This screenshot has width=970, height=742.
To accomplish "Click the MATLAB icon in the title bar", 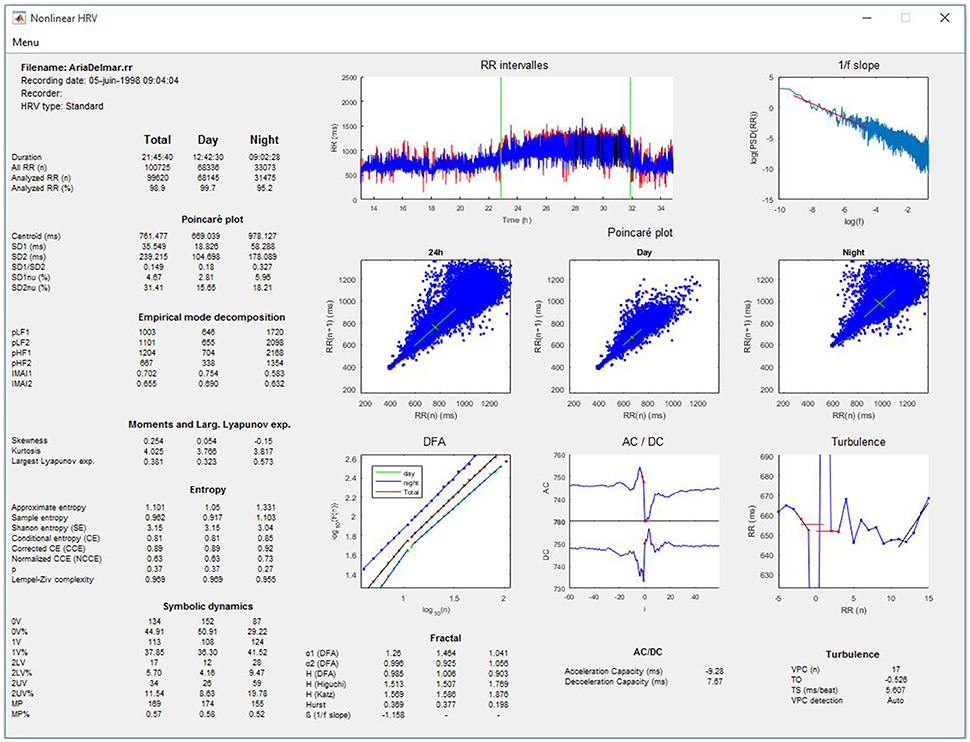I will (x=19, y=18).
